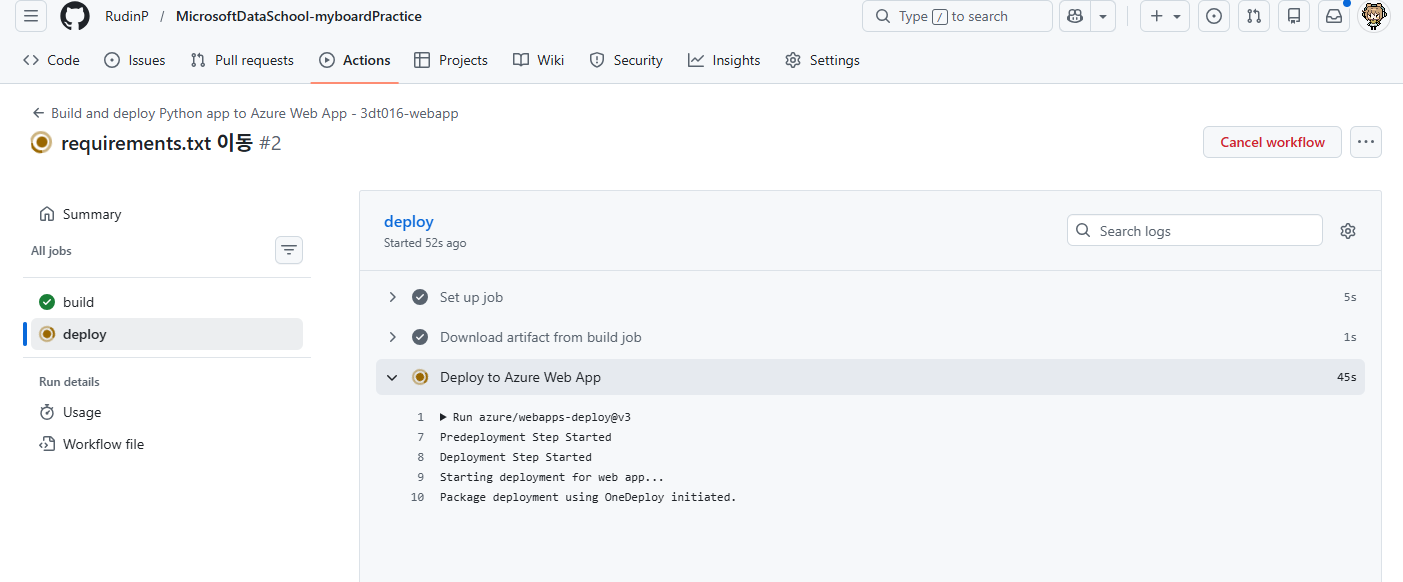1403x582 pixels.
Task: Expand the Run azure/webapps-deploy@v3 log group
Action: (x=535, y=417)
